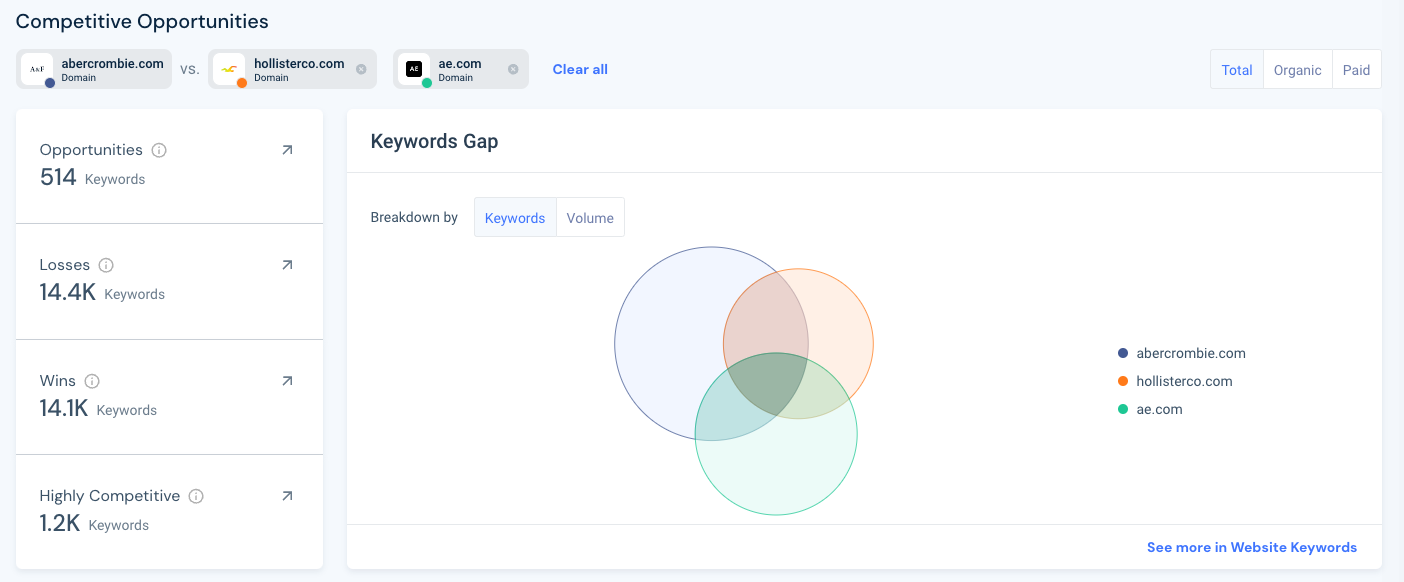The image size is (1404, 582).
Task: Click the orange hollisterco.com Venn circle
Action: point(840,320)
